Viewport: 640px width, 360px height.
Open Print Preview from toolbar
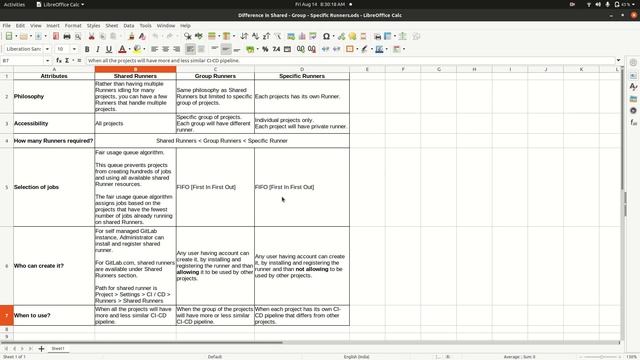(x=78, y=36)
